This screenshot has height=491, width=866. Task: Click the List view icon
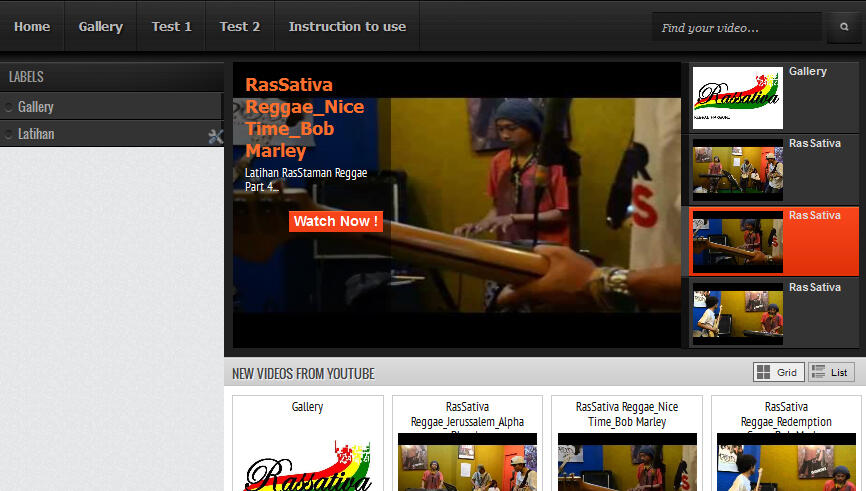[x=819, y=372]
